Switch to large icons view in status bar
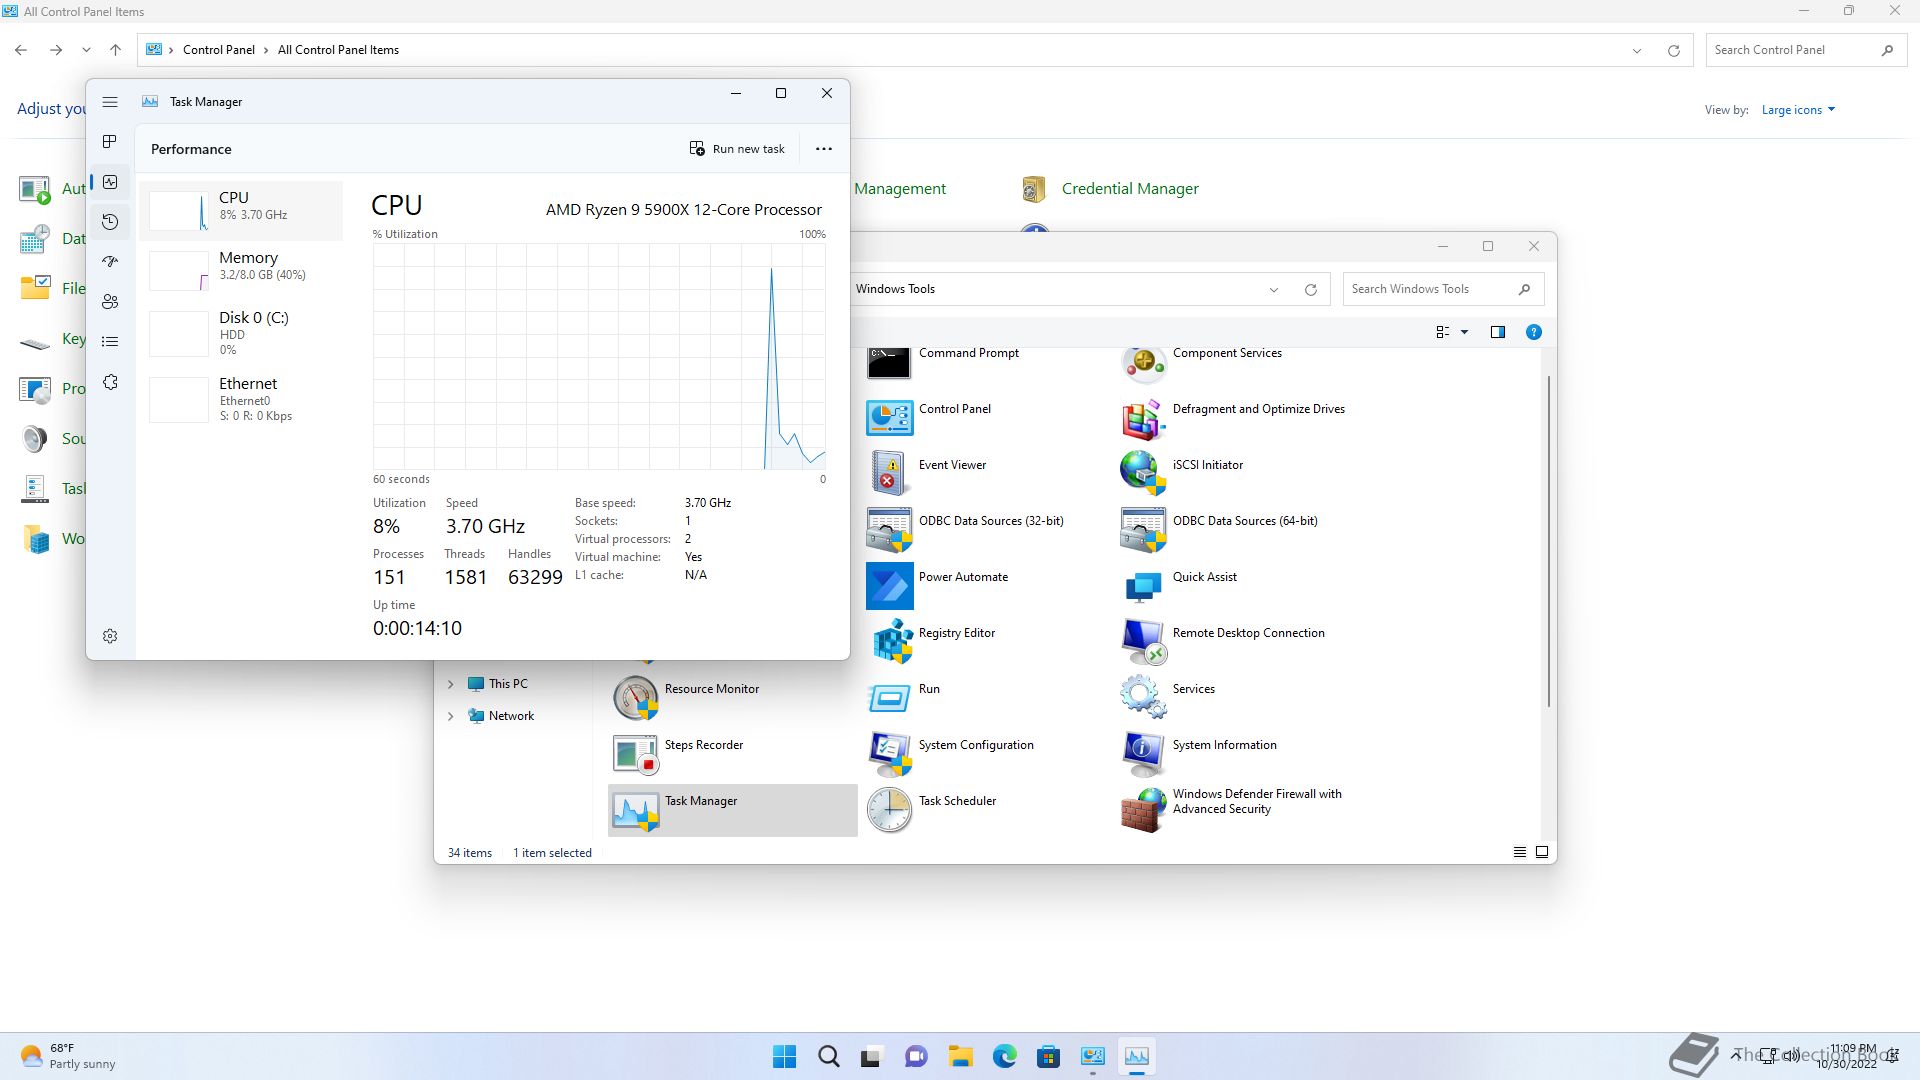The image size is (1920, 1080). [x=1542, y=852]
